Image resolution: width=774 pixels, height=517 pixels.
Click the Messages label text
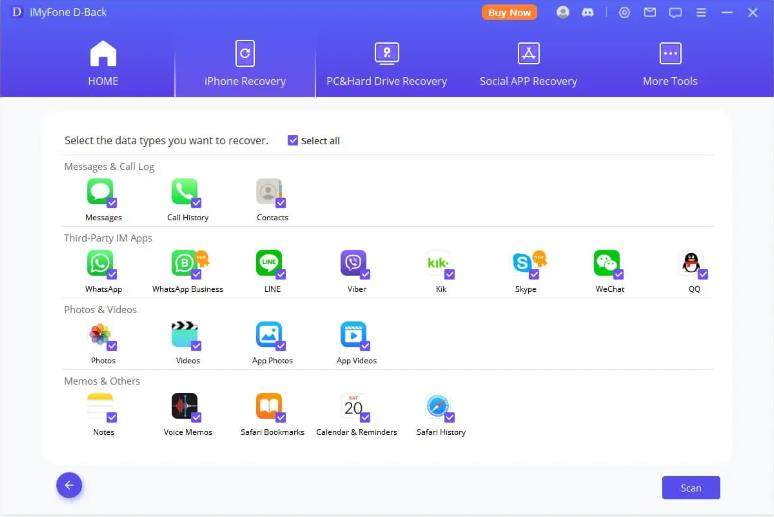pyautogui.click(x=103, y=217)
